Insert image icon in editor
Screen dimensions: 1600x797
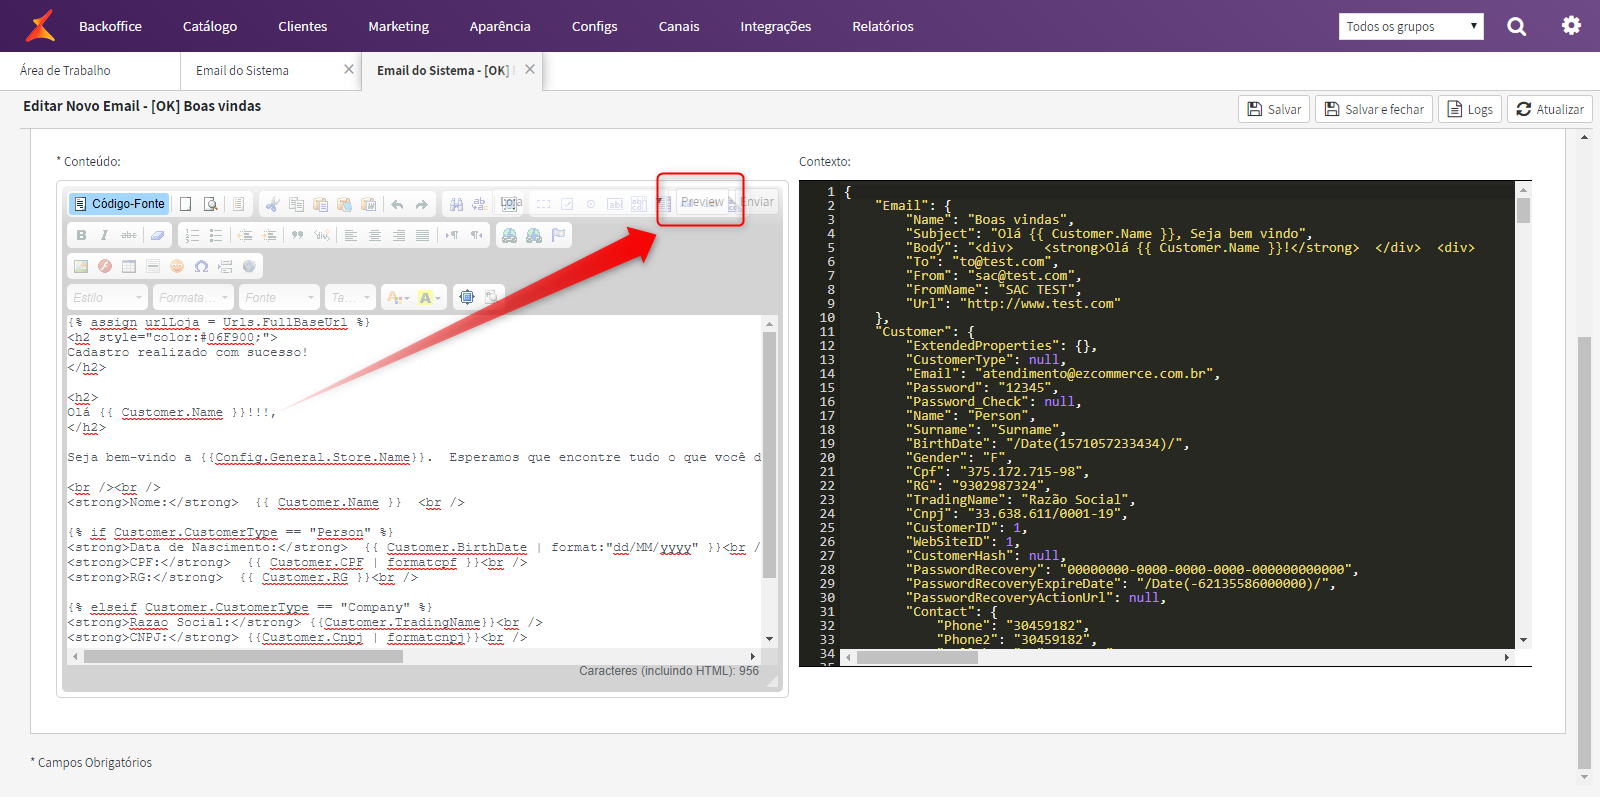pos(81,266)
